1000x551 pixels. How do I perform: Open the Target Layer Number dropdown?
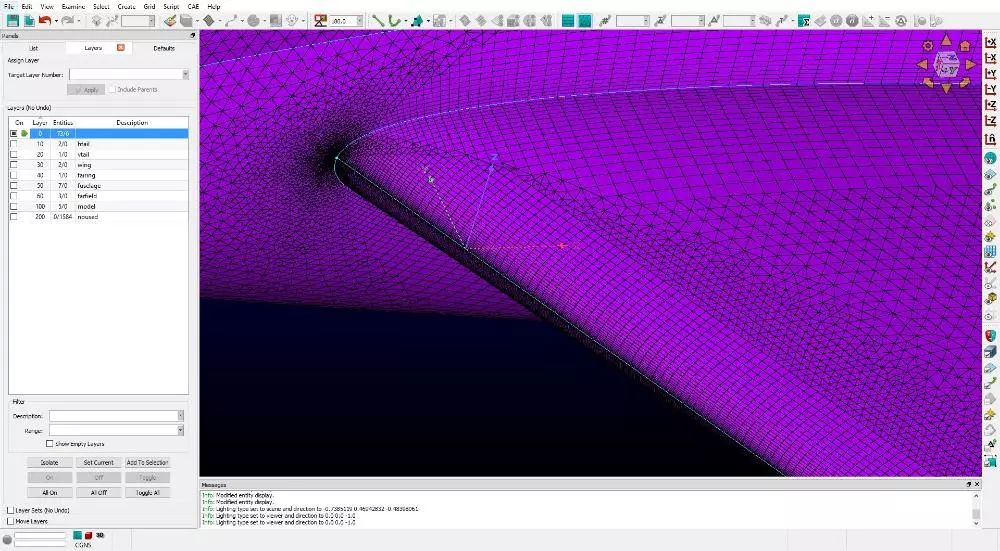185,74
